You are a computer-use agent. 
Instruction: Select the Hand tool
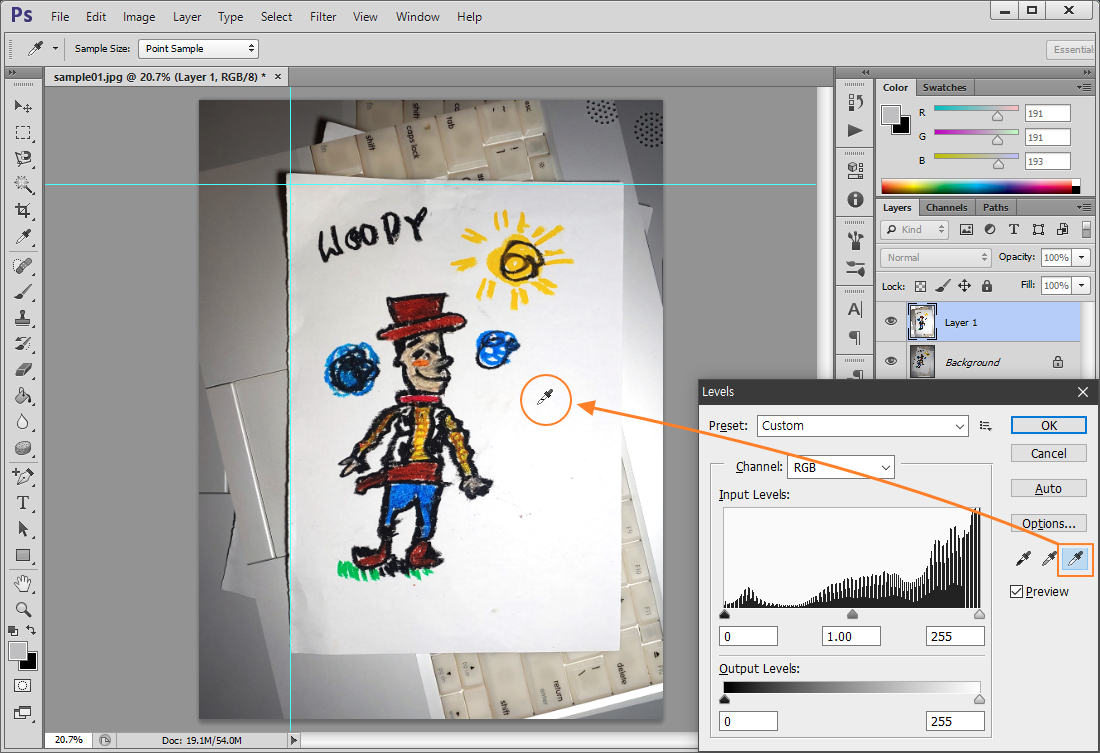pos(22,583)
